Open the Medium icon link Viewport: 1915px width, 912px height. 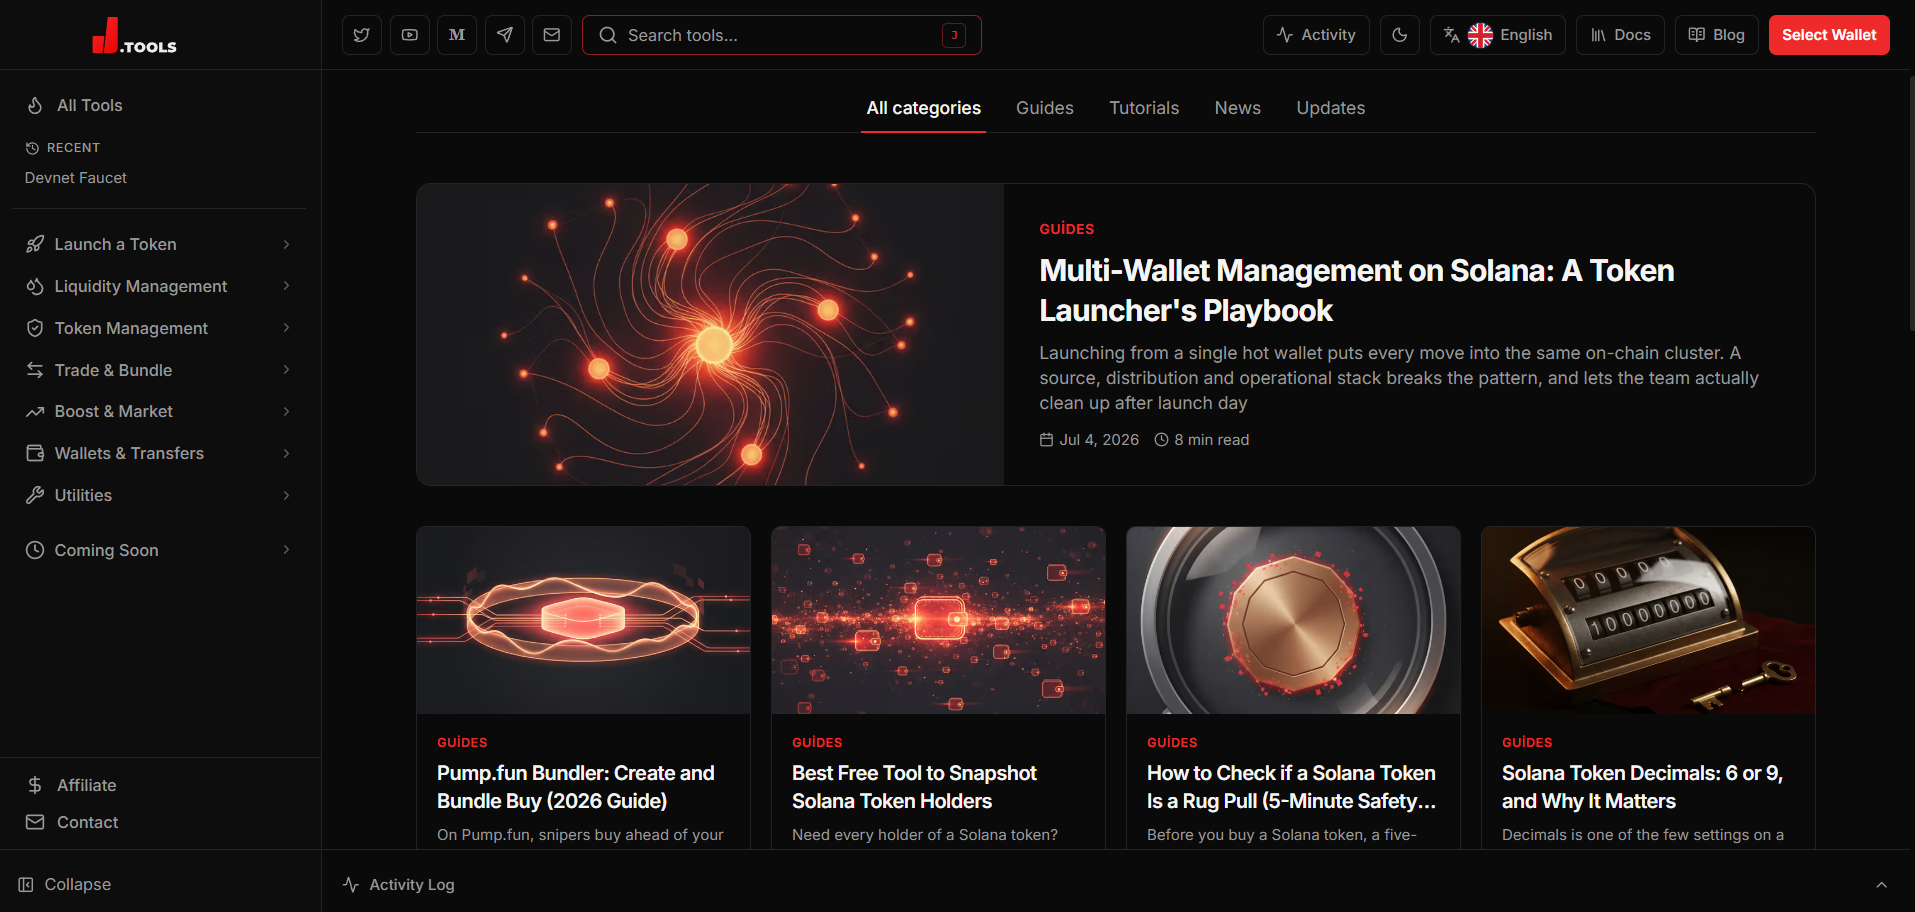[x=457, y=35]
